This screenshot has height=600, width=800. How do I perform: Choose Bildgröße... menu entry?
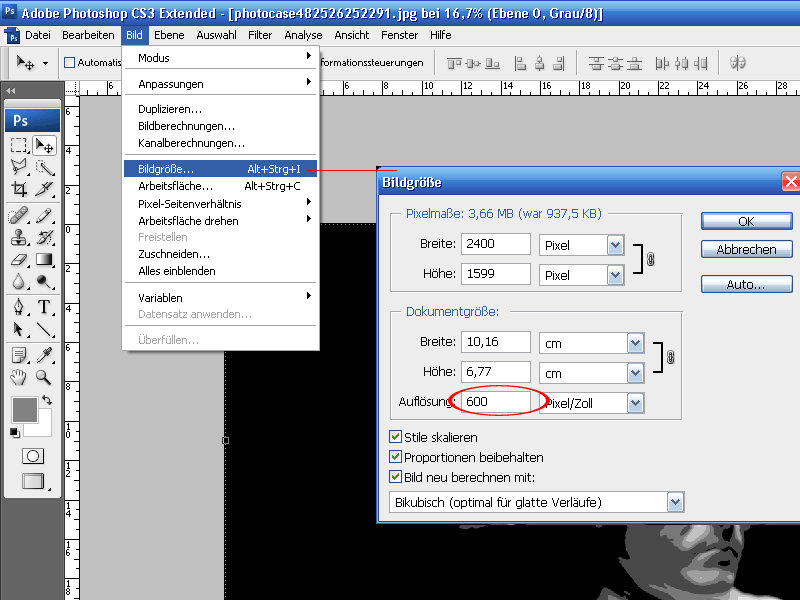point(220,169)
